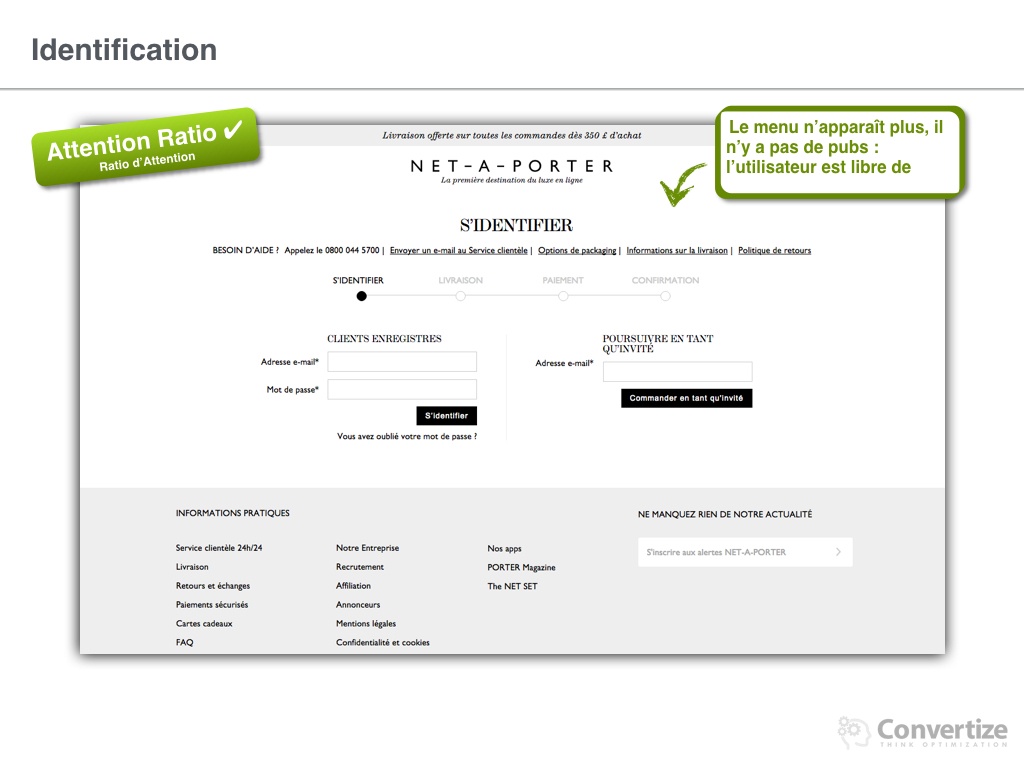Click 'Appelez le 0800 044 5700' text
This screenshot has width=1024, height=768.
click(332, 250)
